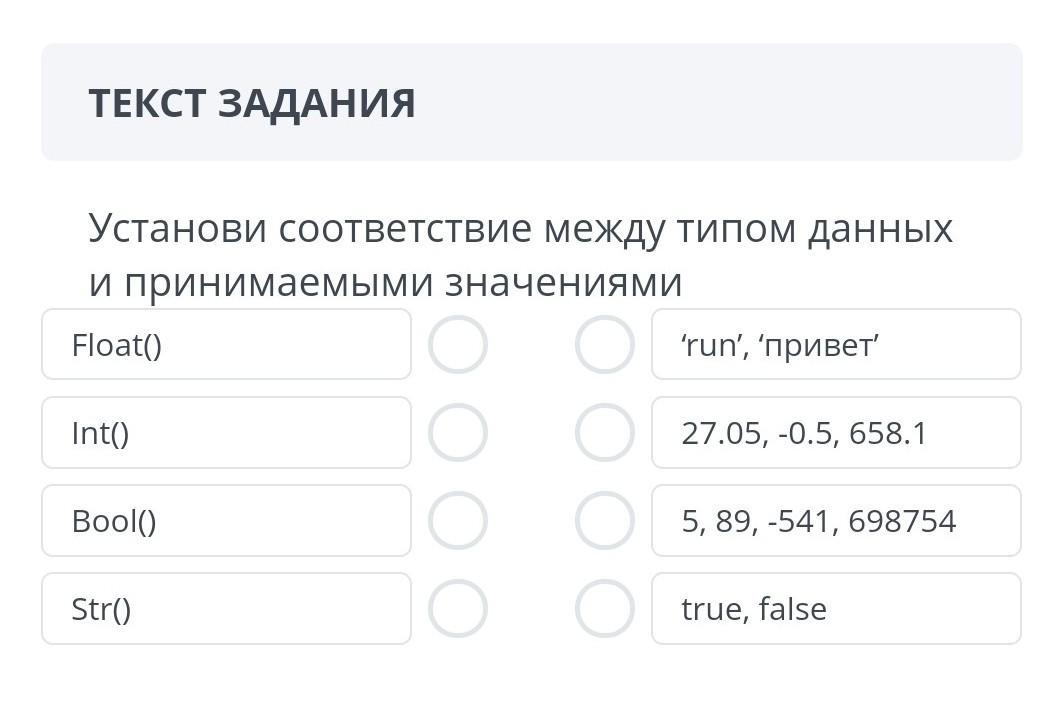The height and width of the screenshot is (721, 1041).
Task: Click the 27.05, -0.5, 658.1 values box
Action: (836, 433)
